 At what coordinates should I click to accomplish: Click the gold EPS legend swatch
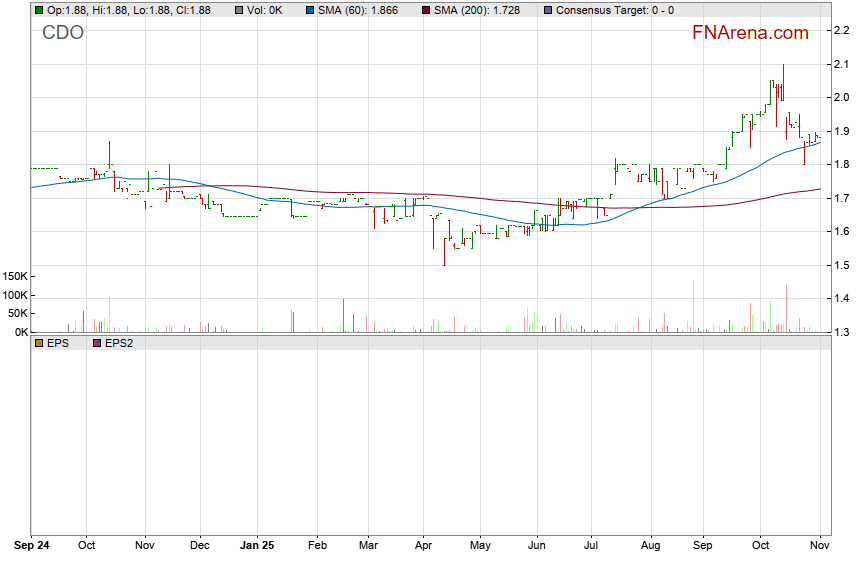point(38,343)
